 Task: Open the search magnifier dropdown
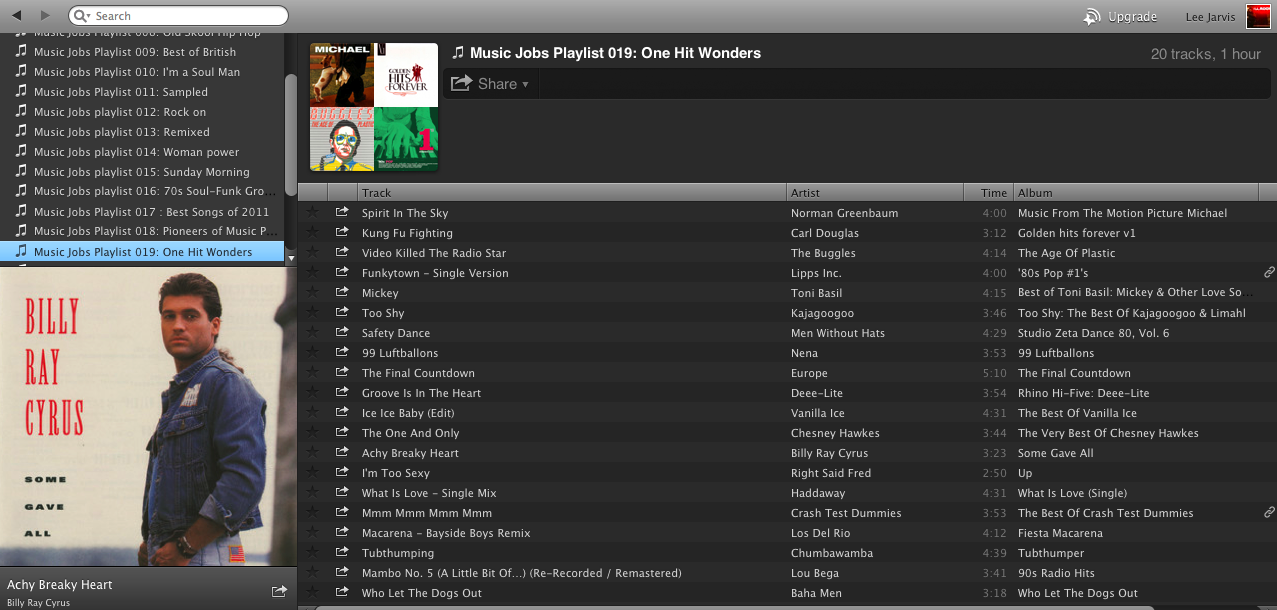point(82,16)
